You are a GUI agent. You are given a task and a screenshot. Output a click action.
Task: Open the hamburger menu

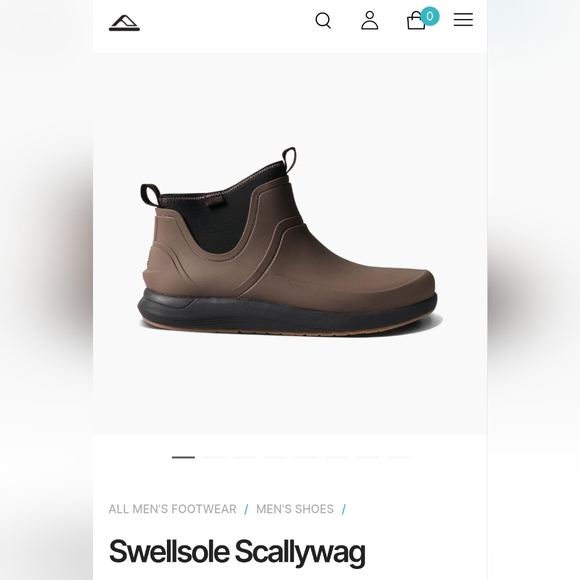[x=463, y=20]
